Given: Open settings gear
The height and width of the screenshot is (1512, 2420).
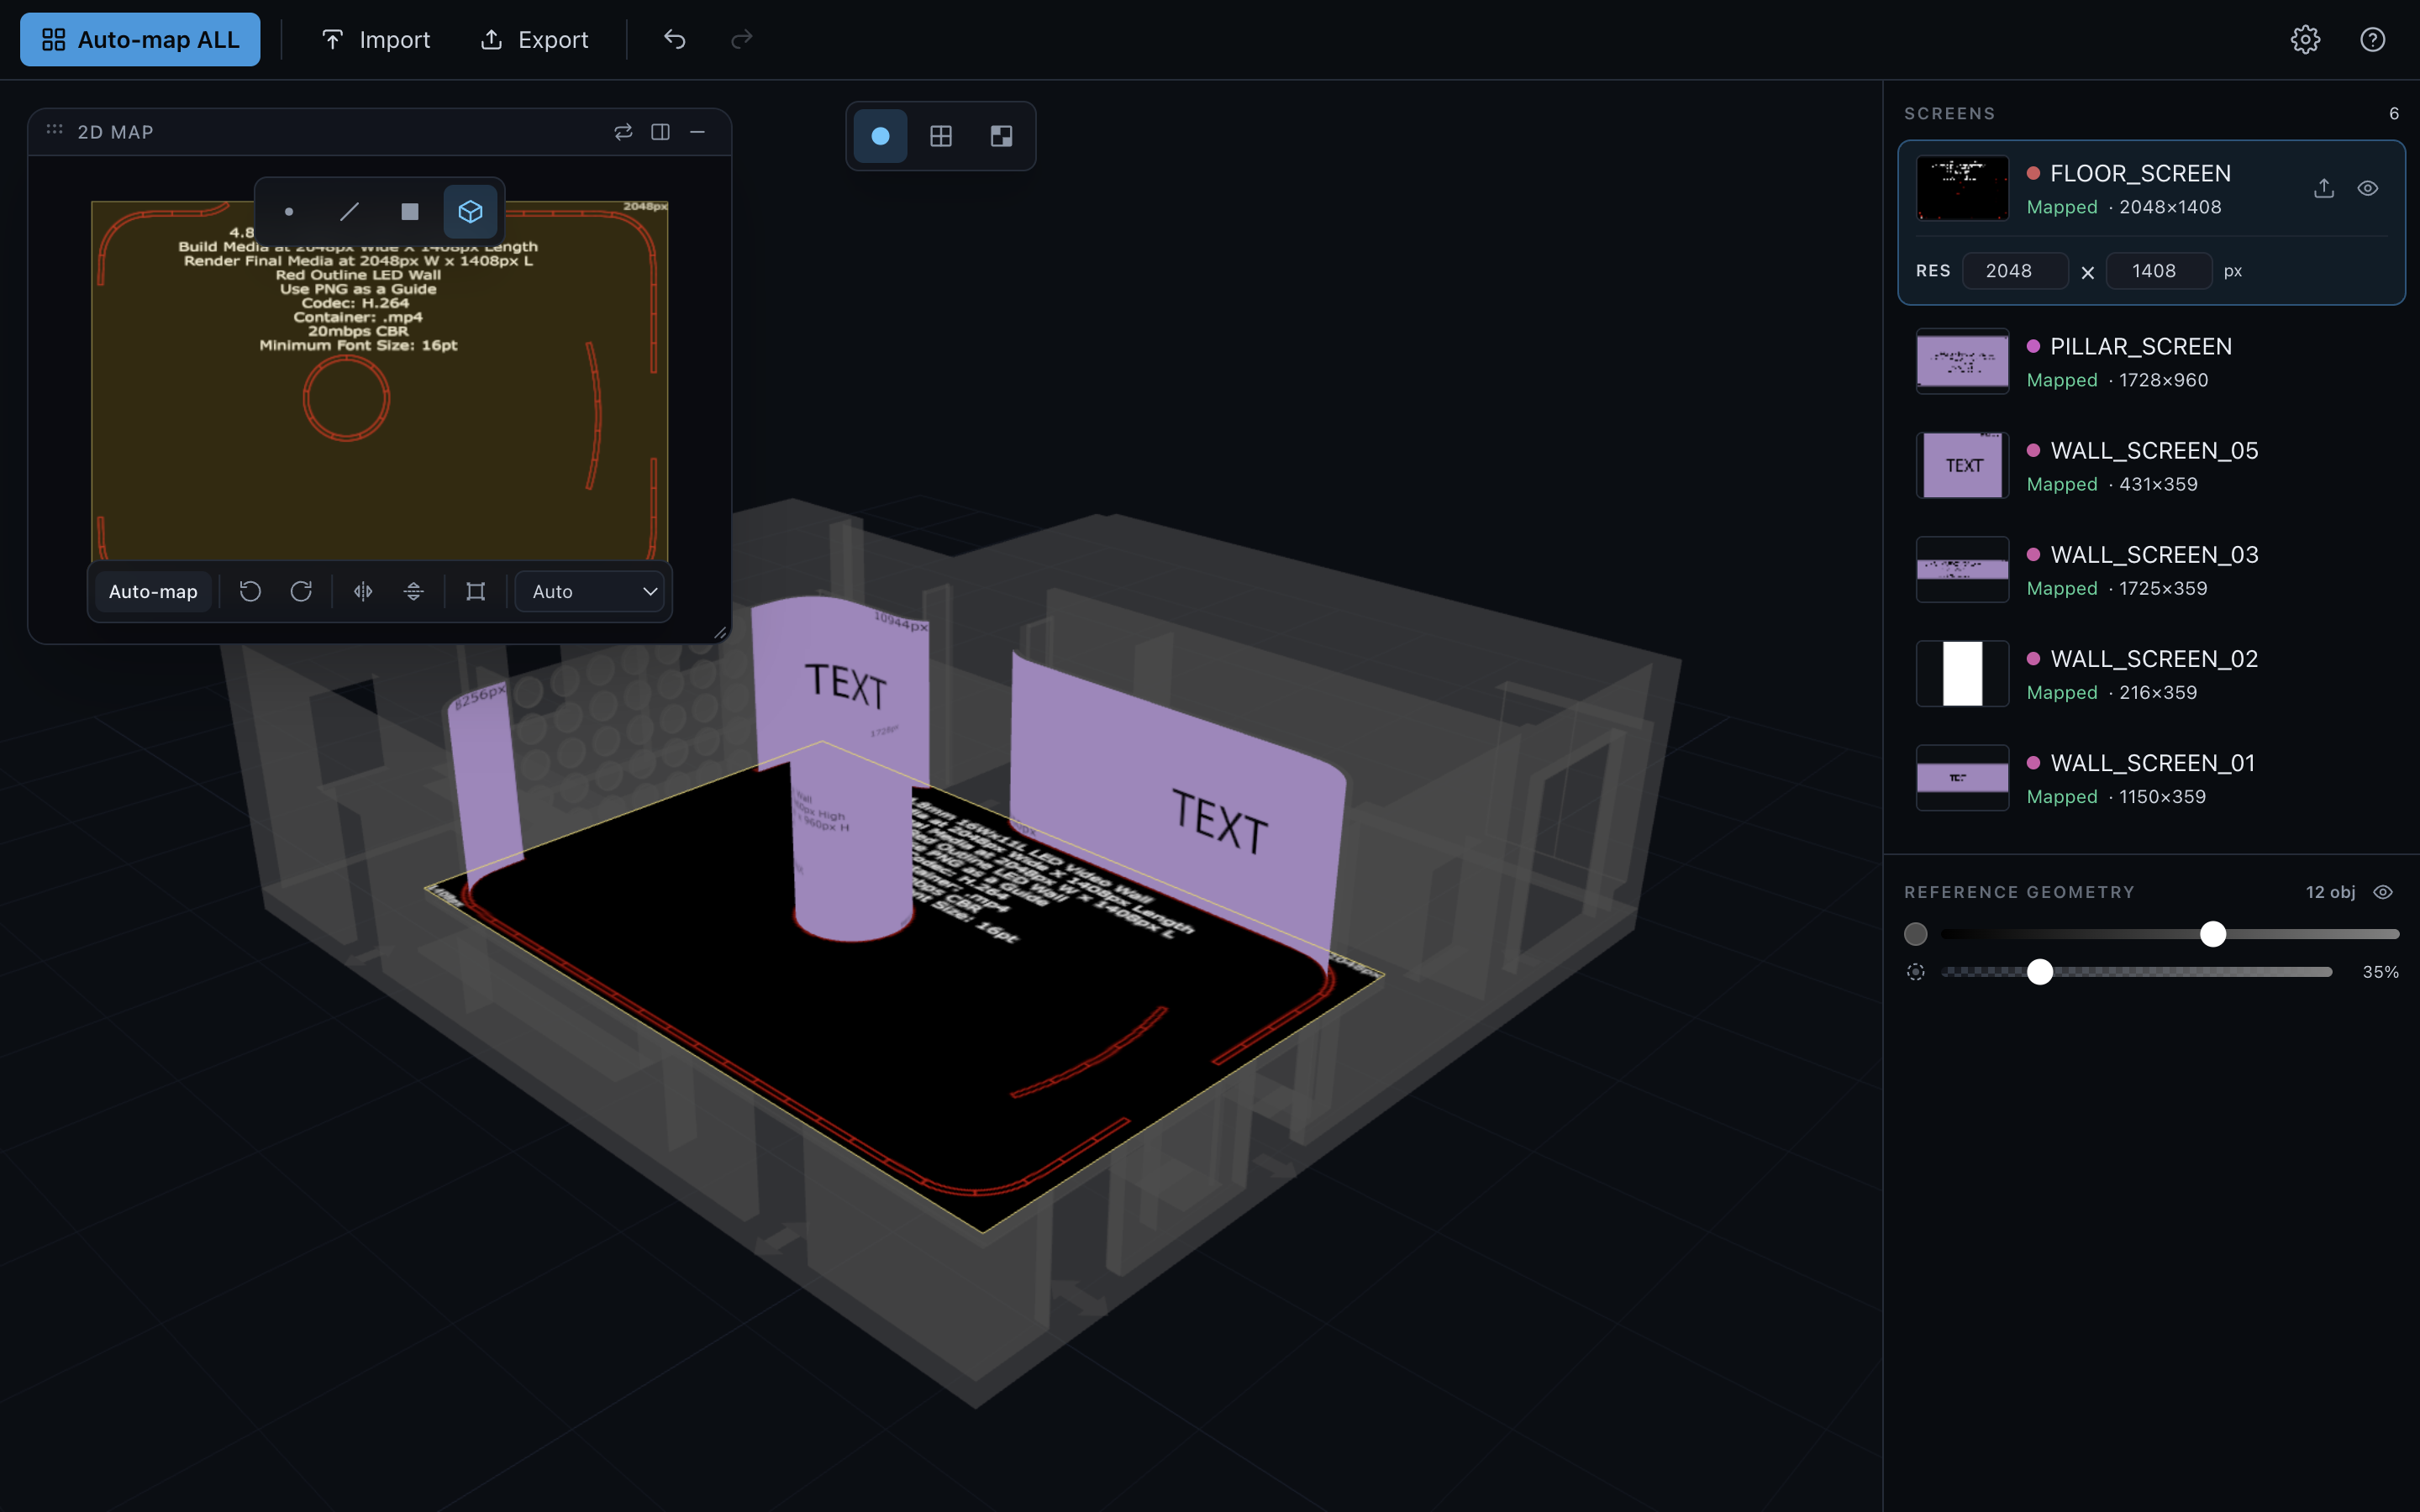Looking at the screenshot, I should pyautogui.click(x=2305, y=39).
